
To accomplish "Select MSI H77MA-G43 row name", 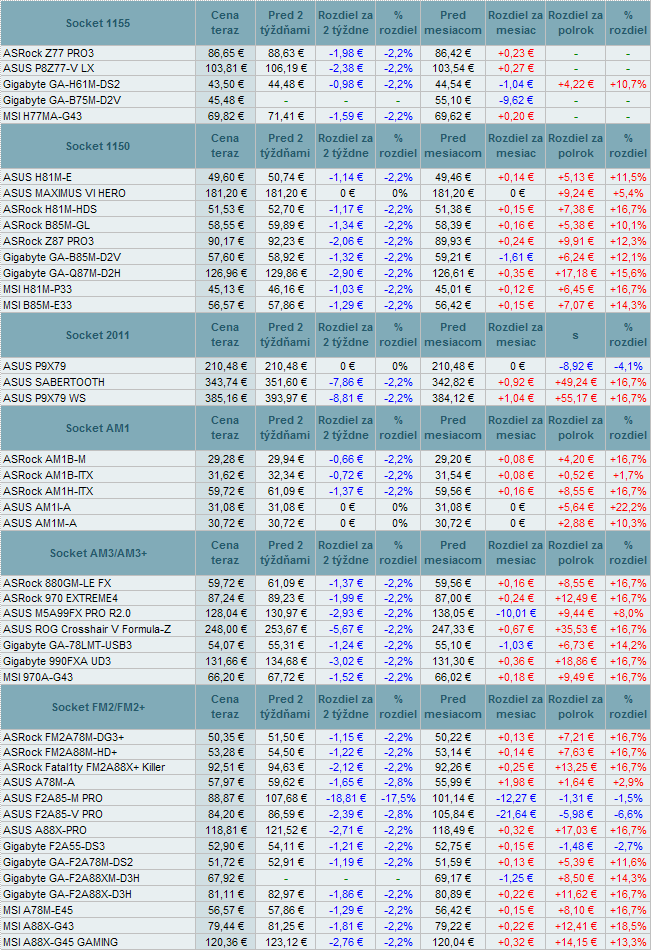I will click(x=42, y=116).
